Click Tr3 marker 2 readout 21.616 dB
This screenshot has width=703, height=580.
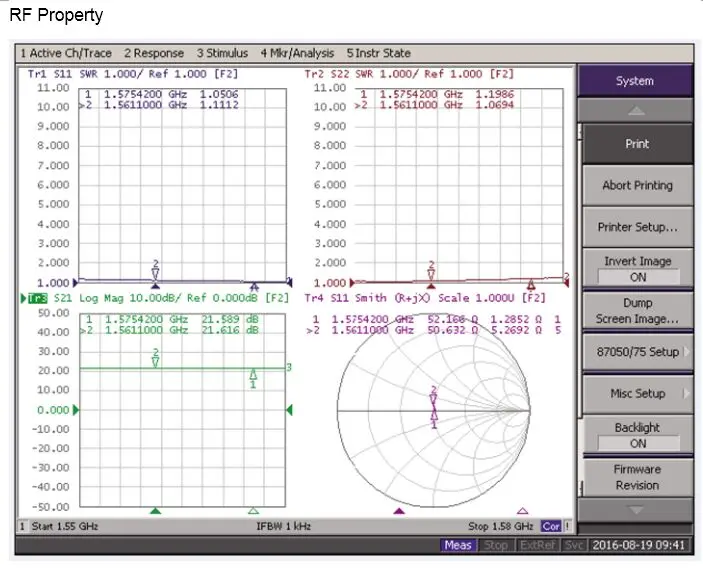(x=230, y=330)
